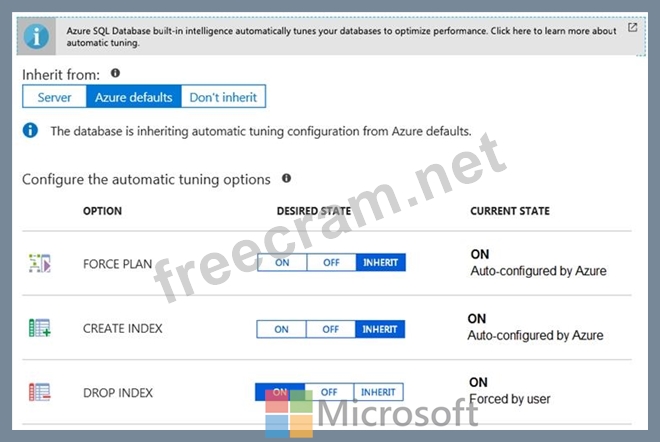This screenshot has height=442, width=660.
Task: Click info icon next to Configure automatic tuning options
Action: click(287, 179)
